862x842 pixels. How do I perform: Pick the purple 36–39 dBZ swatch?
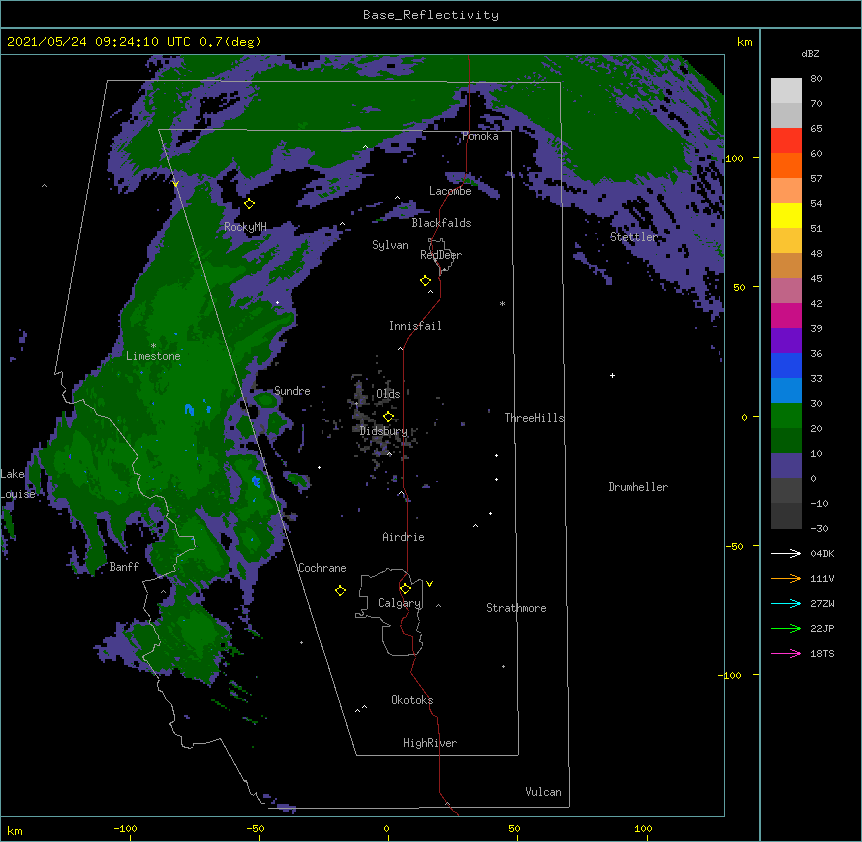point(786,341)
